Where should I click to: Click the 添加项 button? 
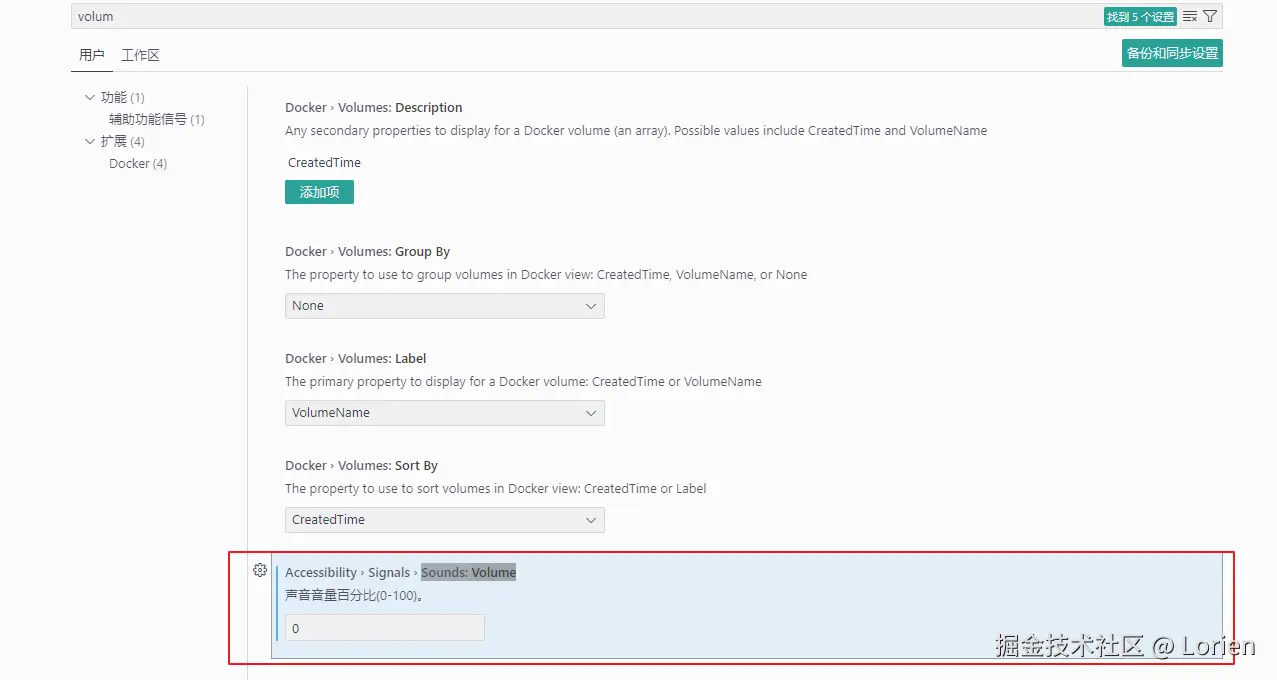[x=319, y=192]
